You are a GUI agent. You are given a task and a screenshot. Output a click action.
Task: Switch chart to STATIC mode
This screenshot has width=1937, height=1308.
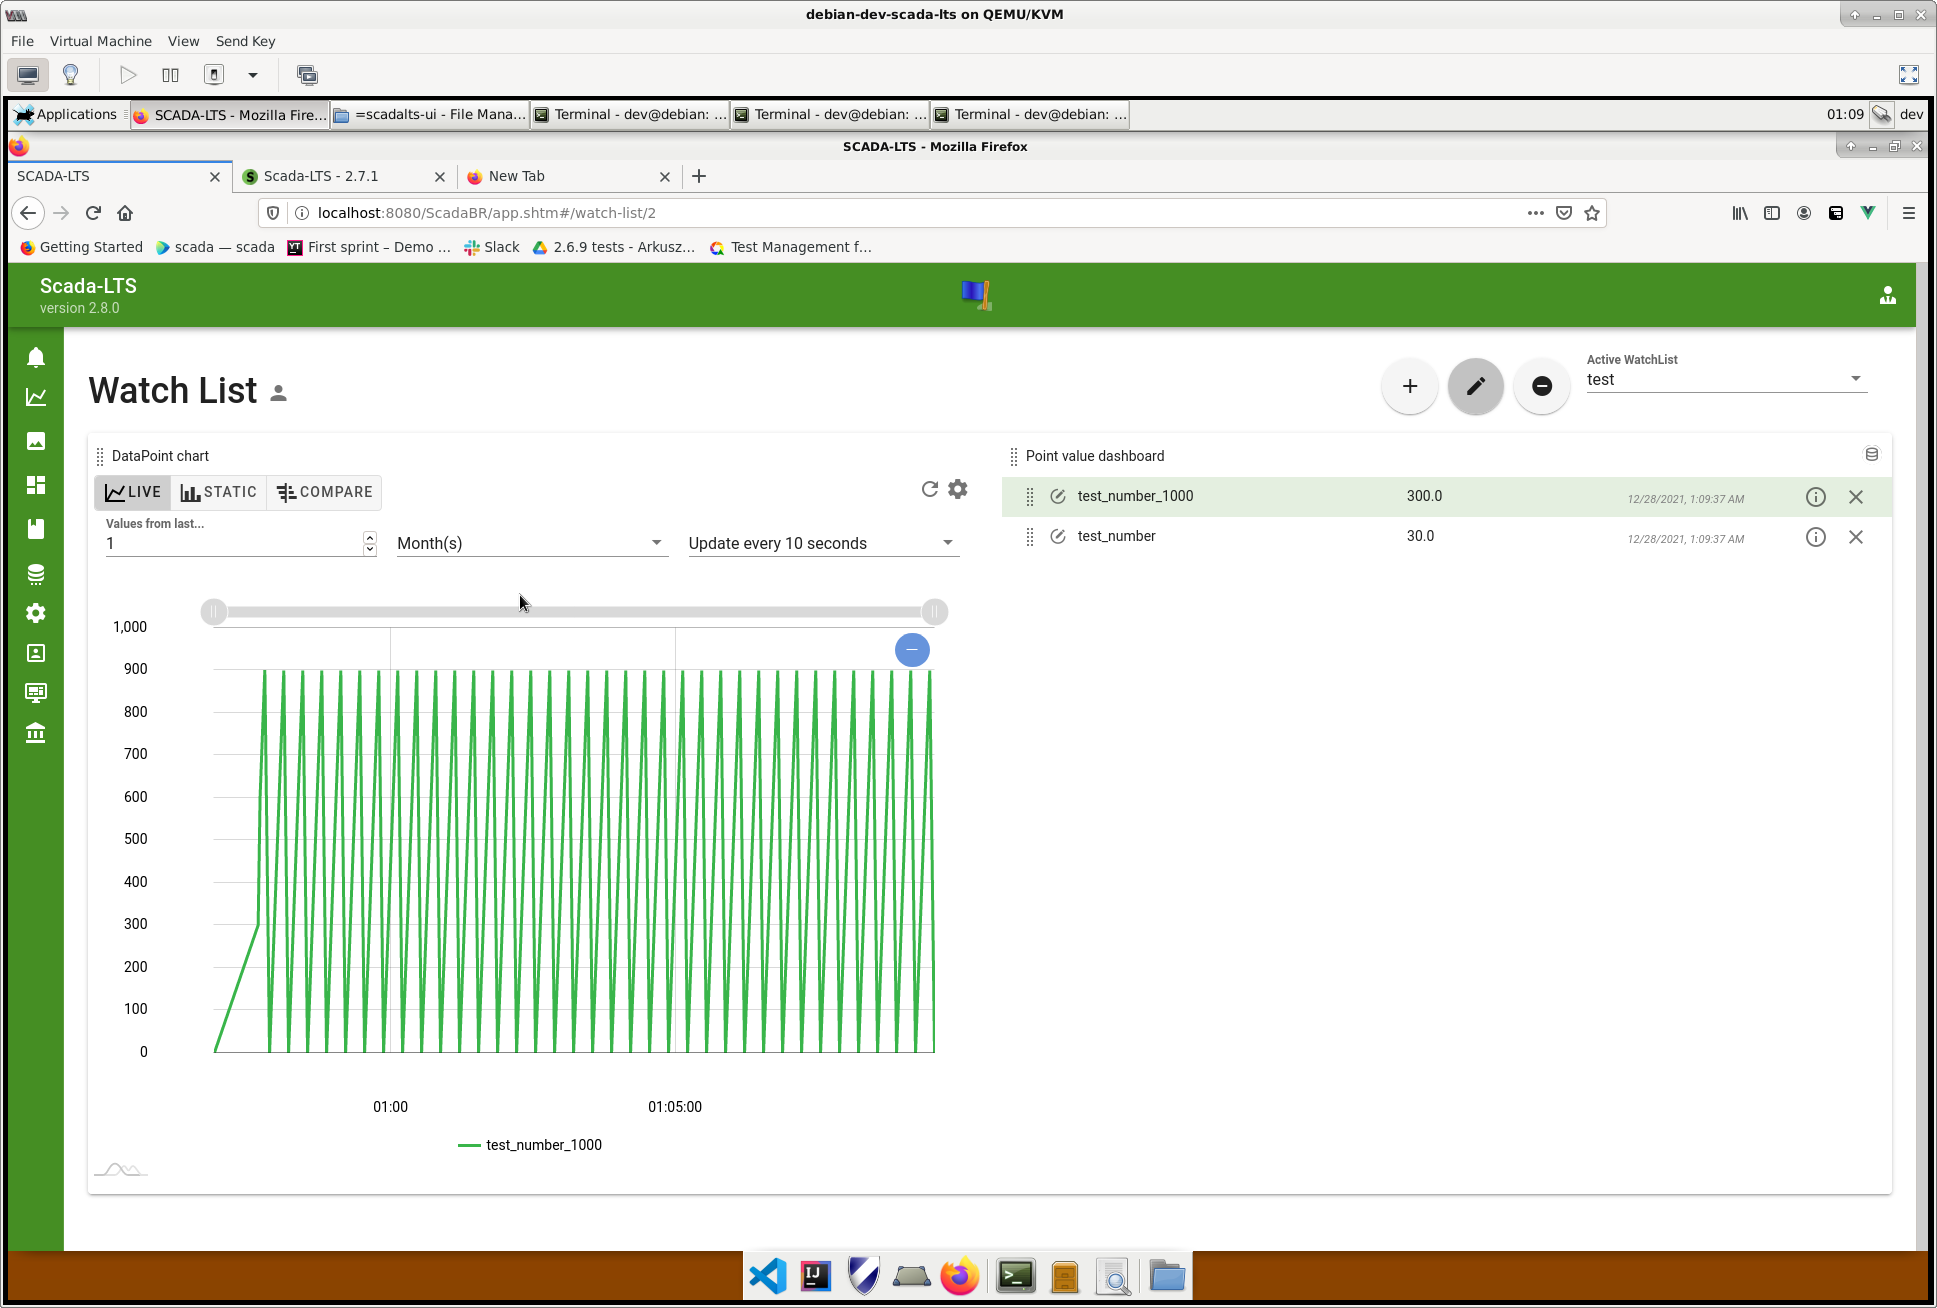point(218,492)
